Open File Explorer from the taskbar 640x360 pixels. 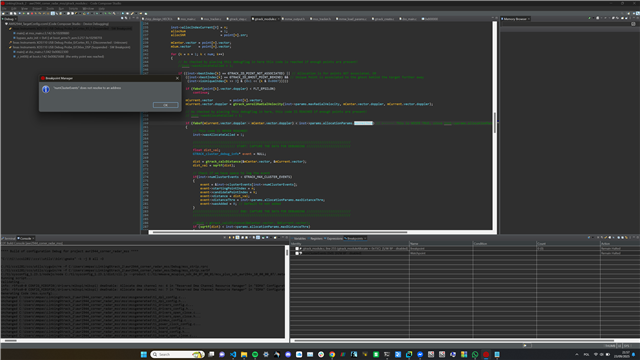click(x=244, y=354)
